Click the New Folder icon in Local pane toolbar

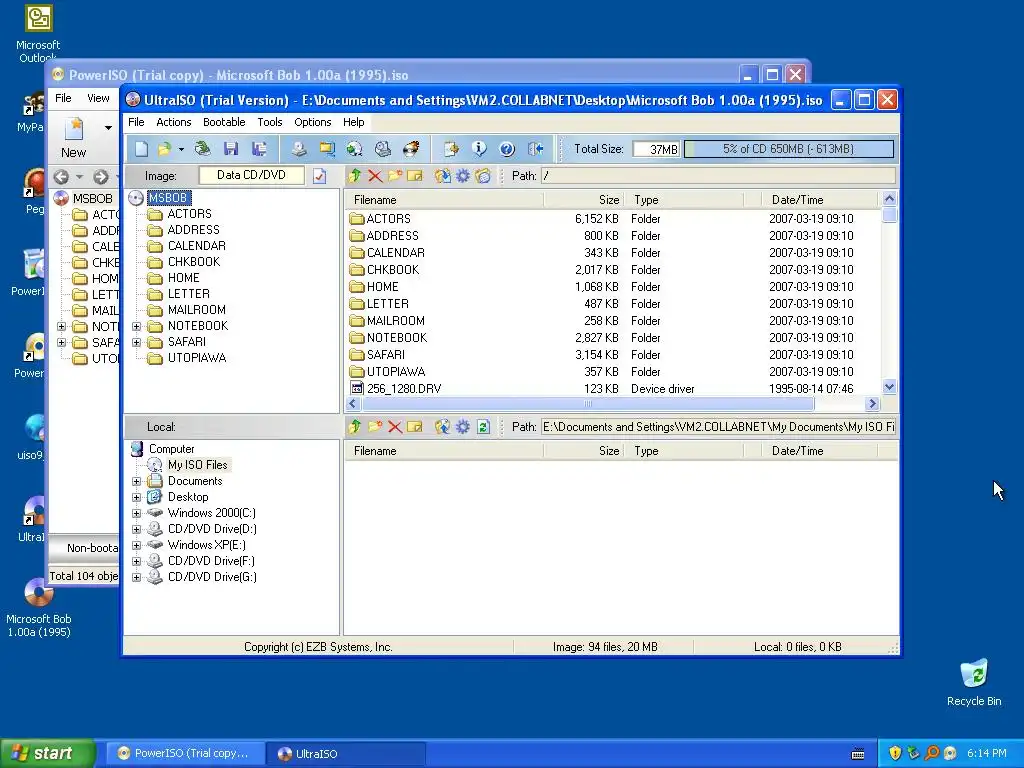(x=375, y=427)
